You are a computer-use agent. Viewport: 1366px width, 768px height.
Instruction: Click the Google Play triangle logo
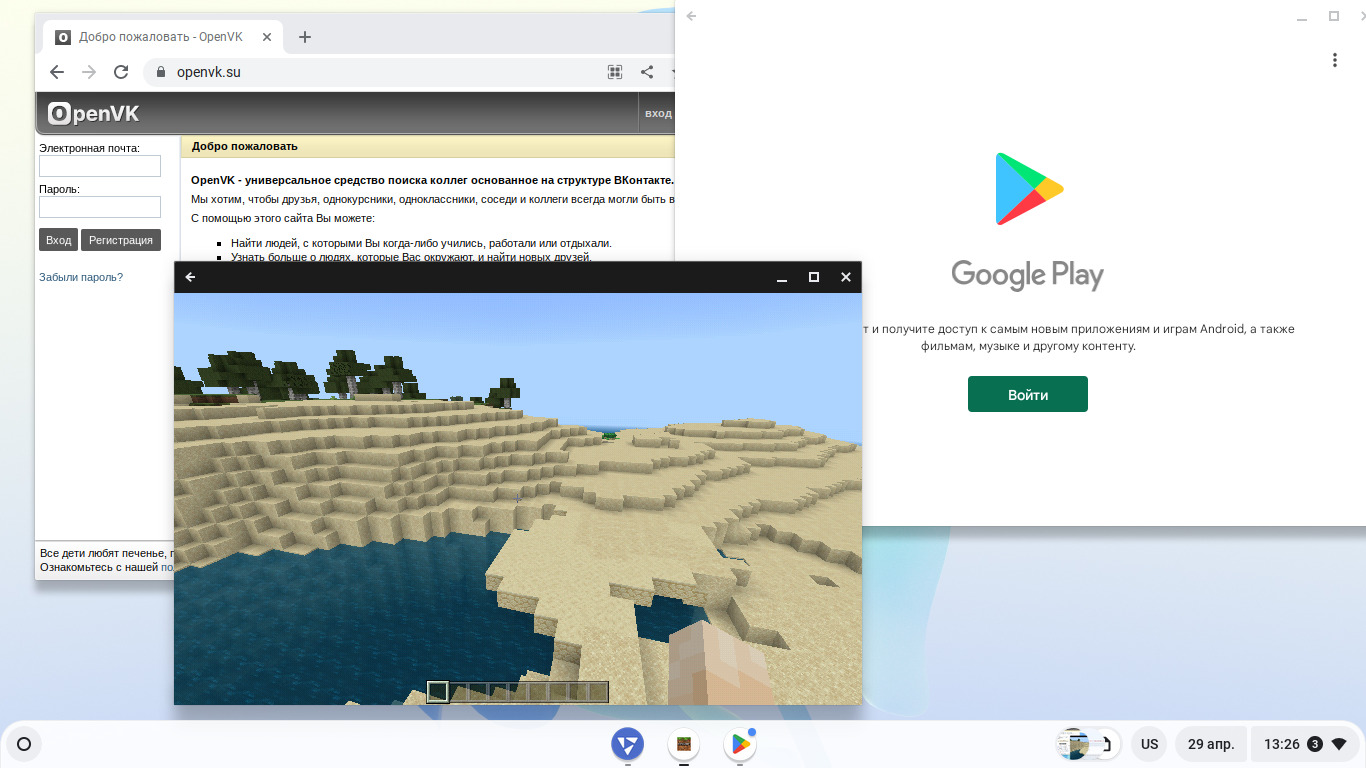(x=1028, y=189)
